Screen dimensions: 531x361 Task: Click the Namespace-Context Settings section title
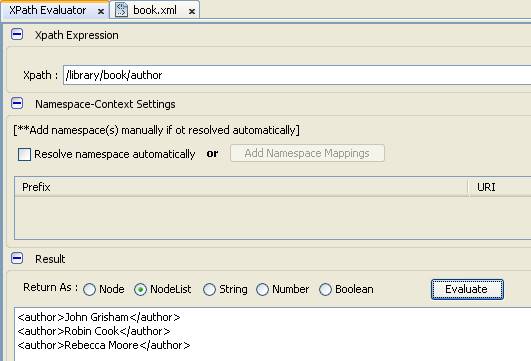pyautogui.click(x=105, y=104)
